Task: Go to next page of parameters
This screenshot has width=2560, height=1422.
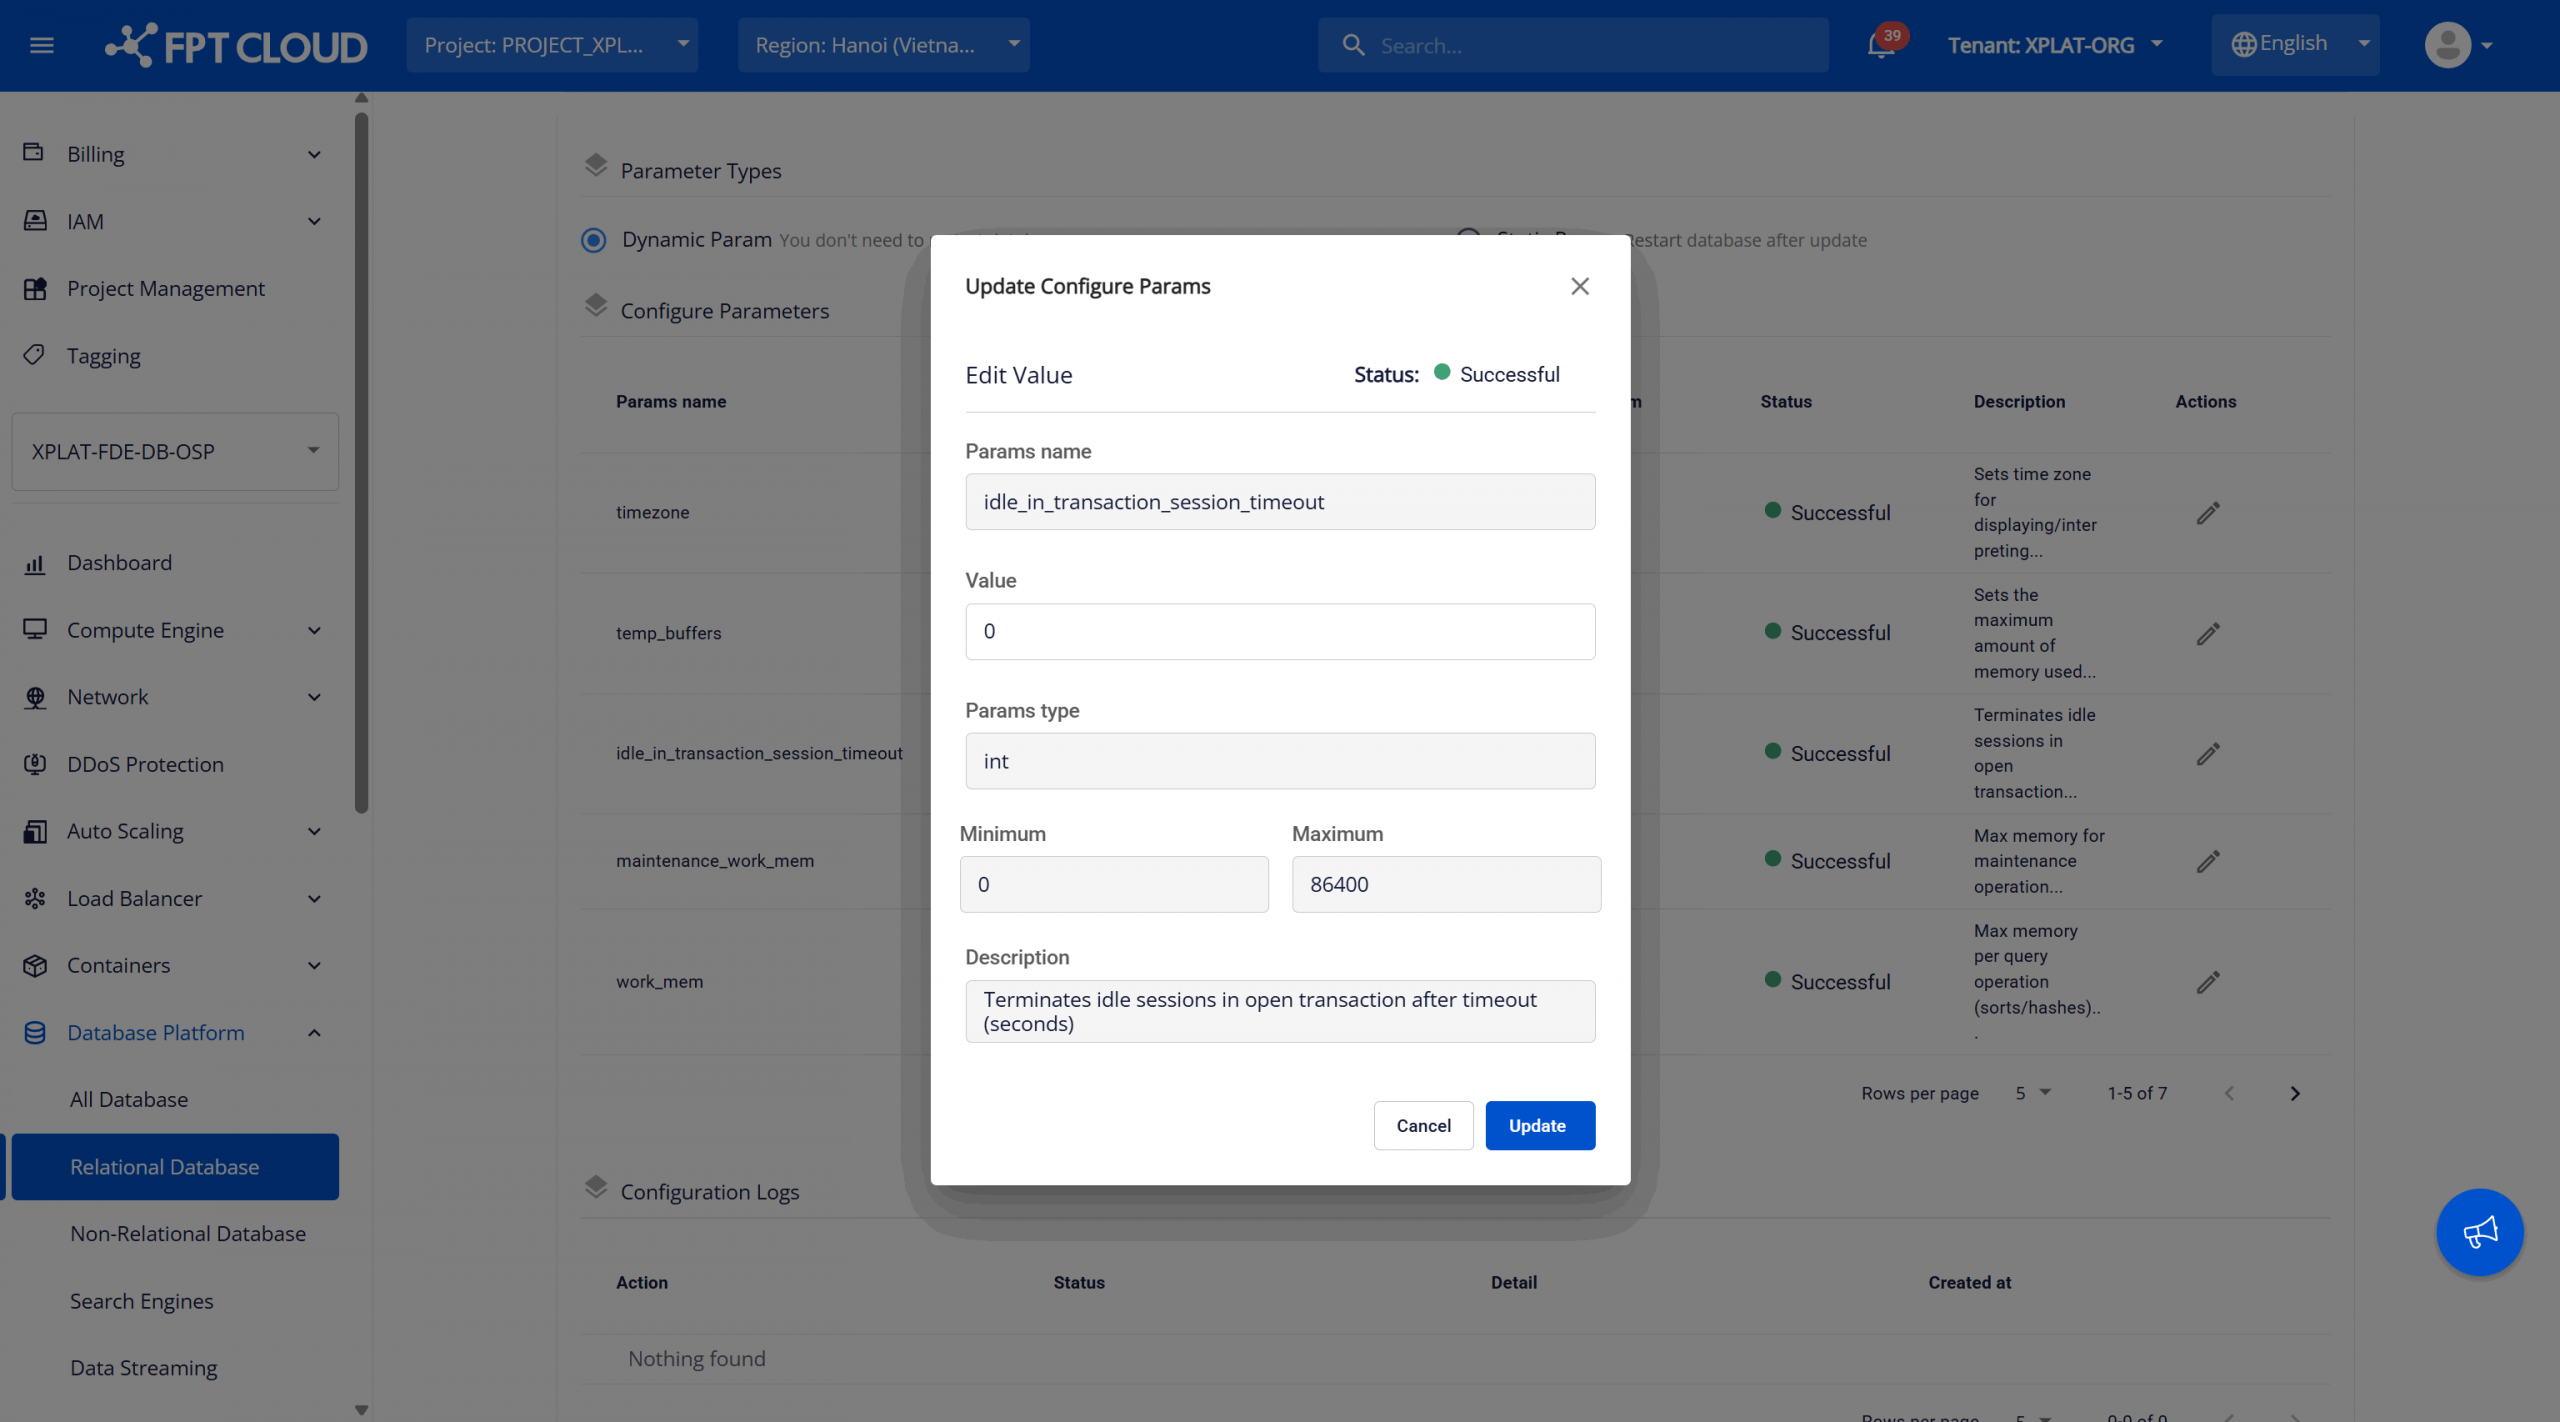Action: coord(2295,1094)
